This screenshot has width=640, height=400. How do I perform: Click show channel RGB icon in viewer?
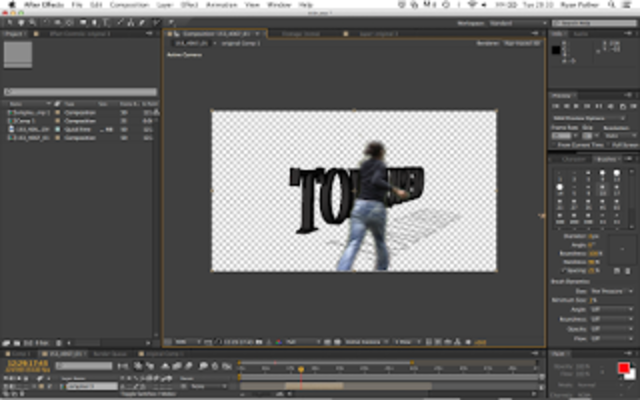[x=279, y=342]
